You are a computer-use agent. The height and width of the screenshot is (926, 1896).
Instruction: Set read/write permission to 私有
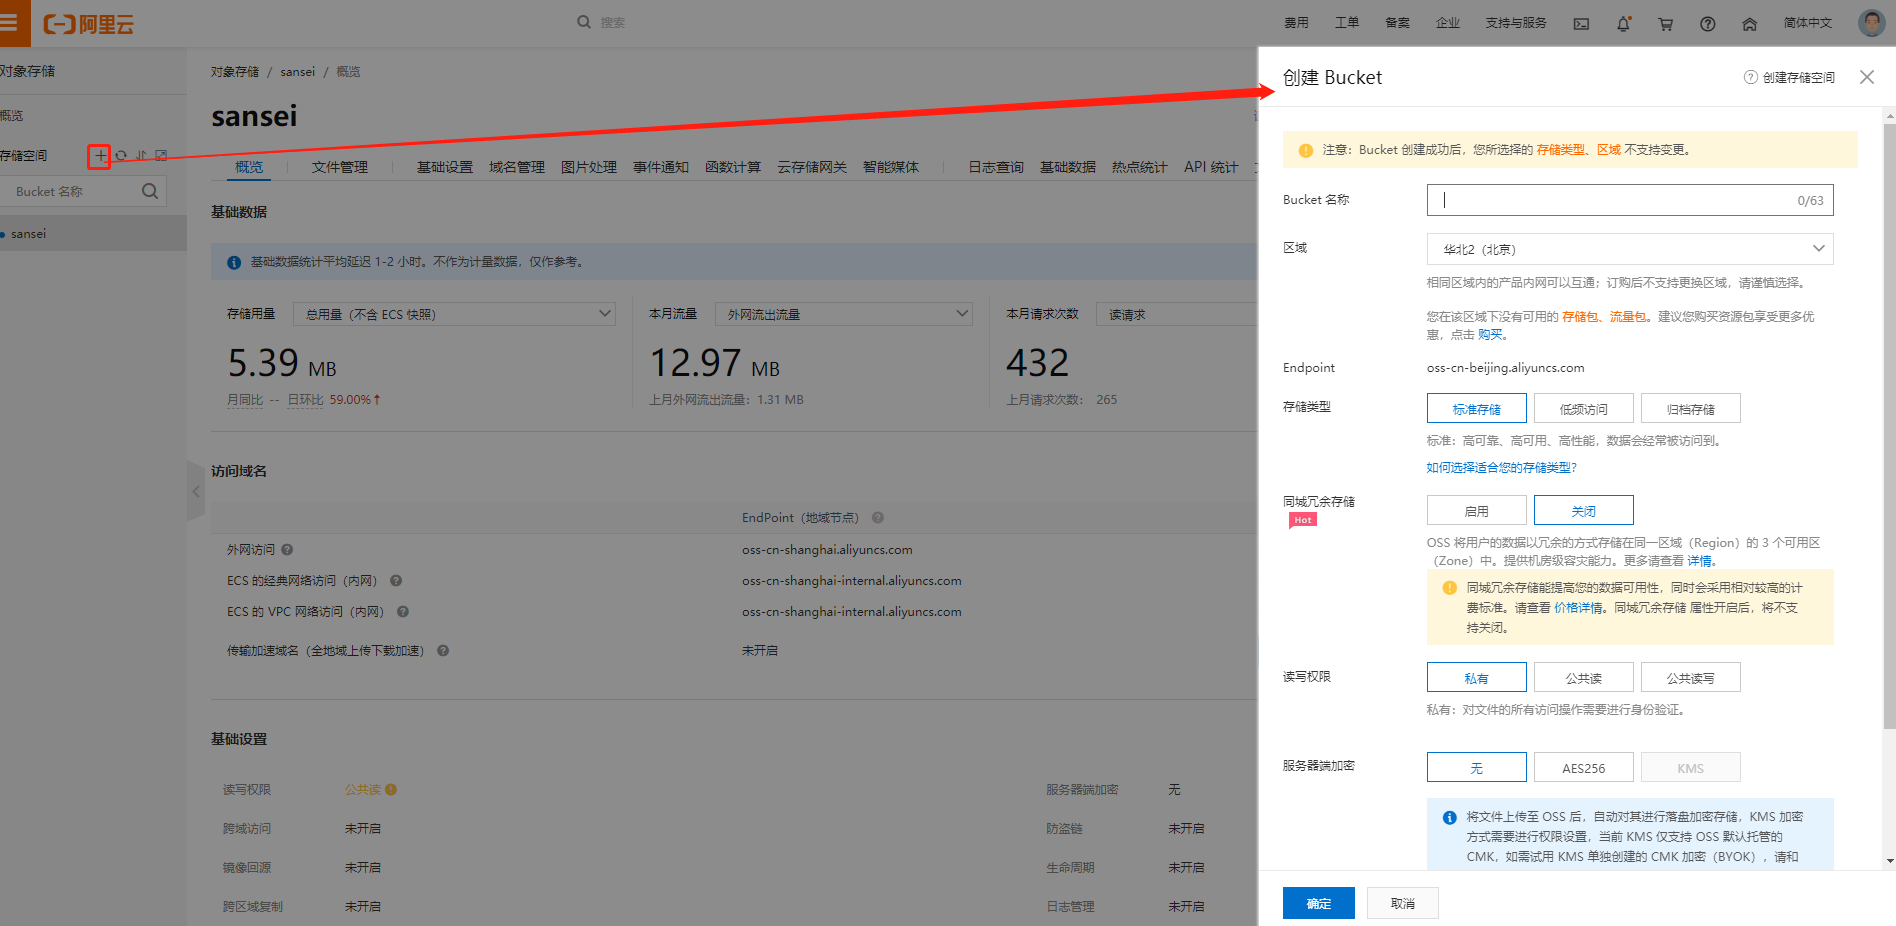(1477, 678)
